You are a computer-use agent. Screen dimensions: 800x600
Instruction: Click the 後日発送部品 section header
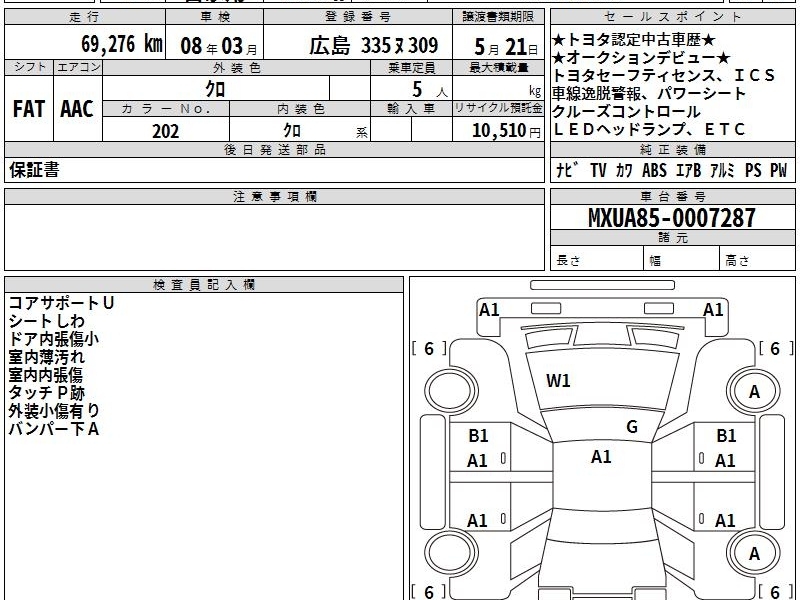[274, 149]
